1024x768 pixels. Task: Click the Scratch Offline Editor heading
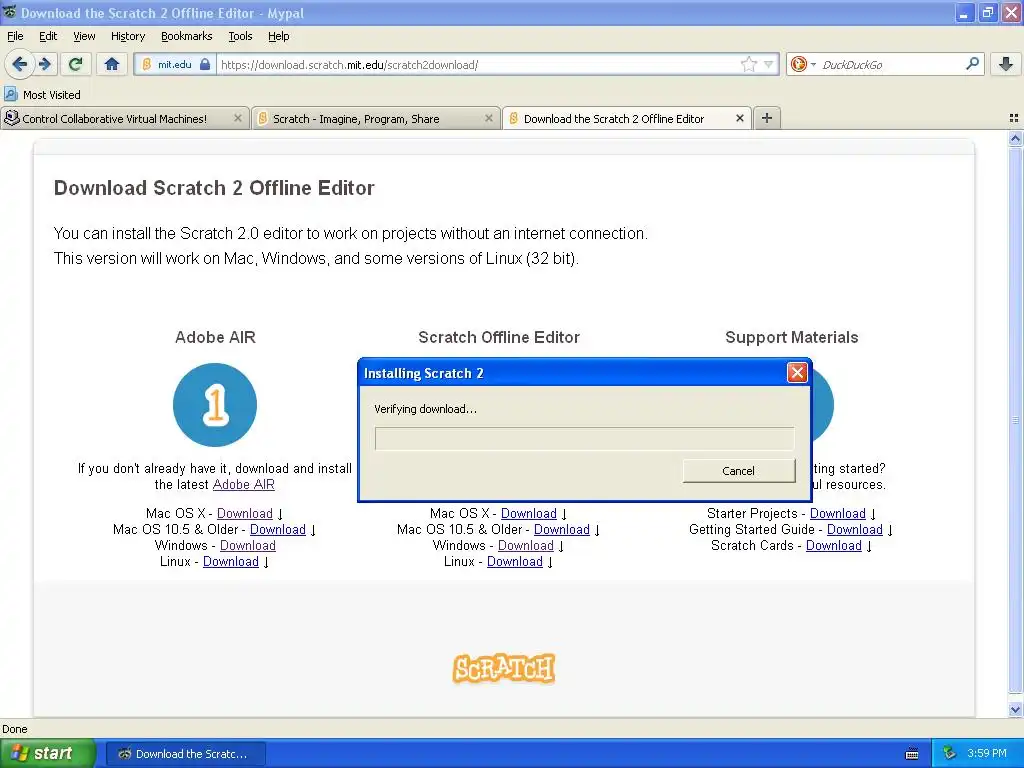(x=499, y=337)
